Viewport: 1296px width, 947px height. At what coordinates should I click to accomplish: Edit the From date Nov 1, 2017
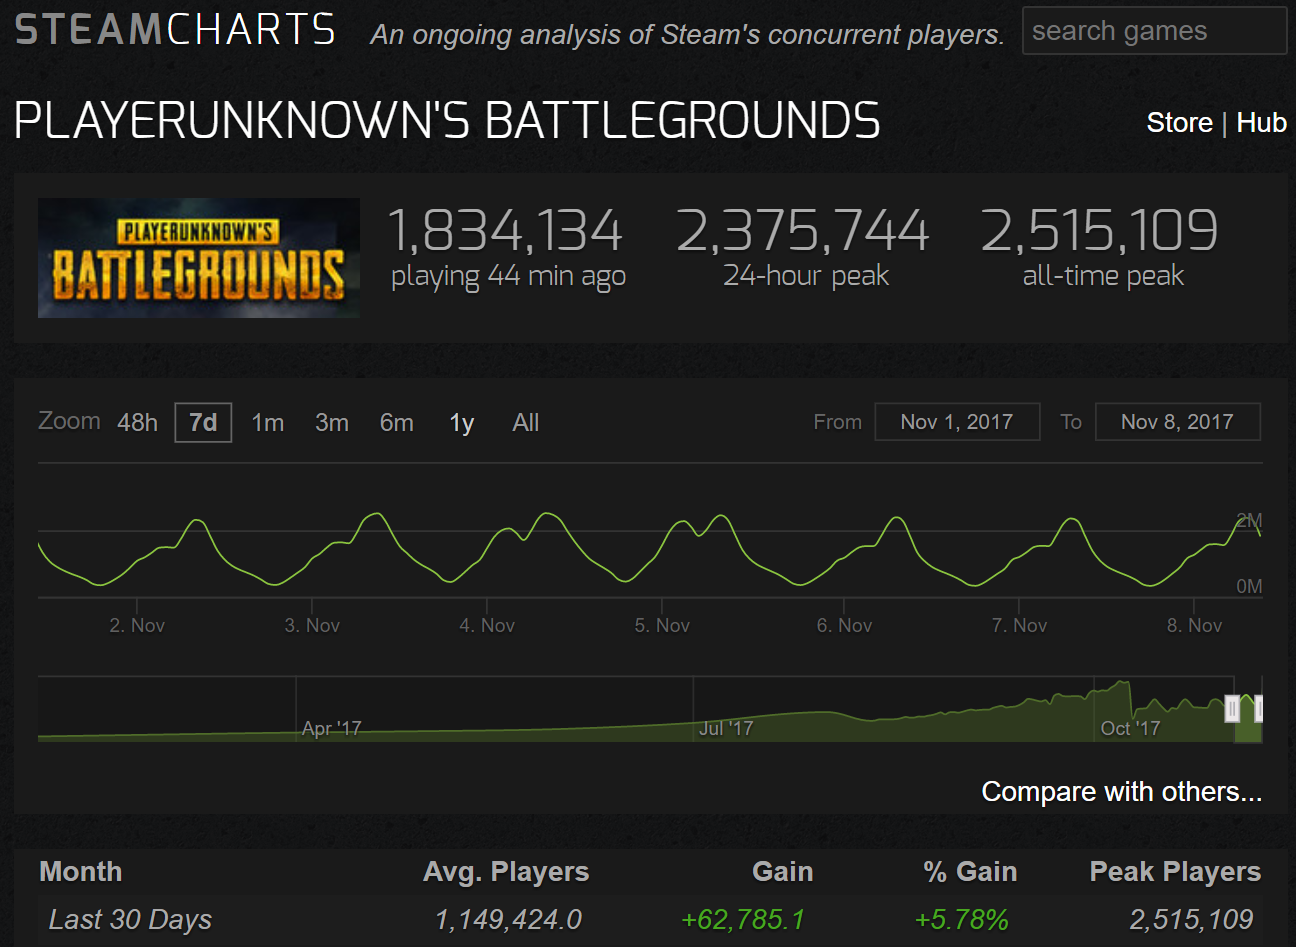[x=957, y=422]
